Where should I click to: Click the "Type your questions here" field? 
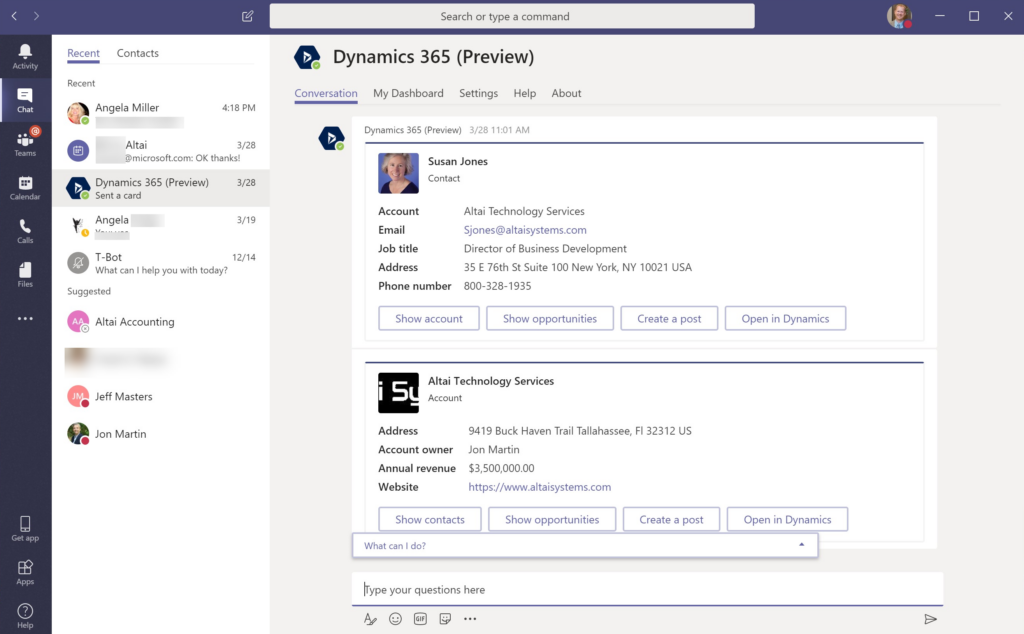[647, 590]
